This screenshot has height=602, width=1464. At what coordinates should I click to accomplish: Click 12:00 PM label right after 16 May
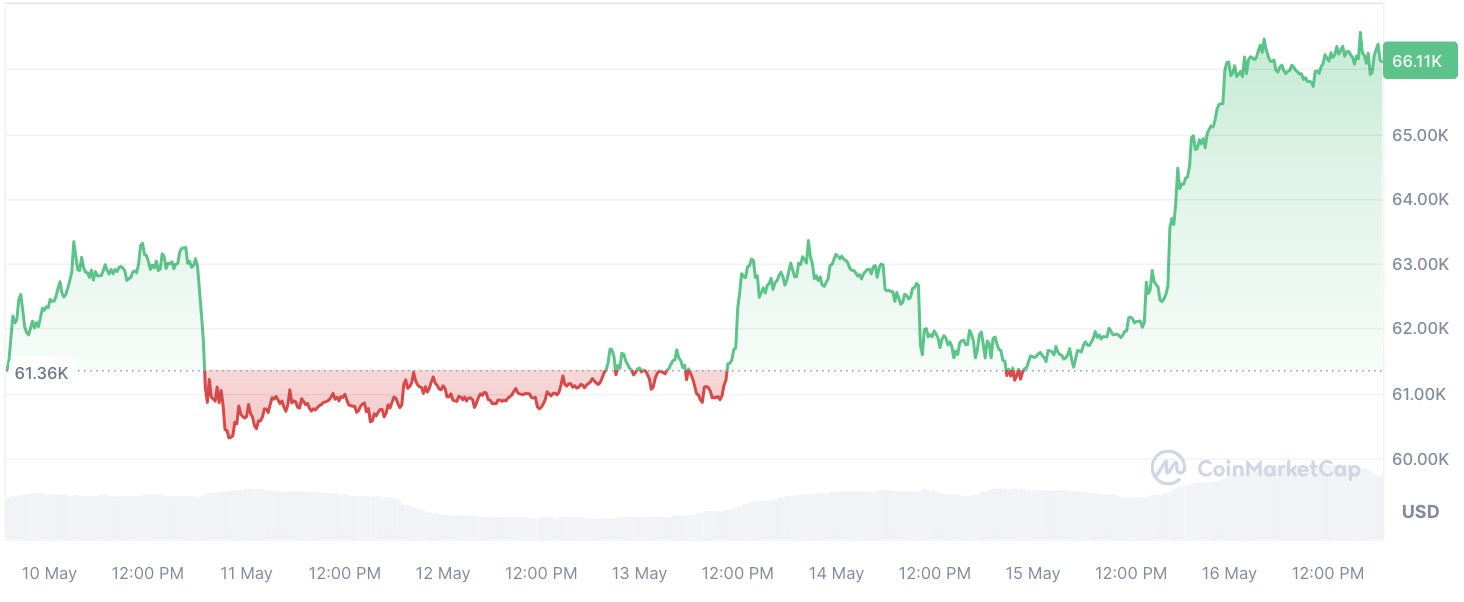point(1328,574)
